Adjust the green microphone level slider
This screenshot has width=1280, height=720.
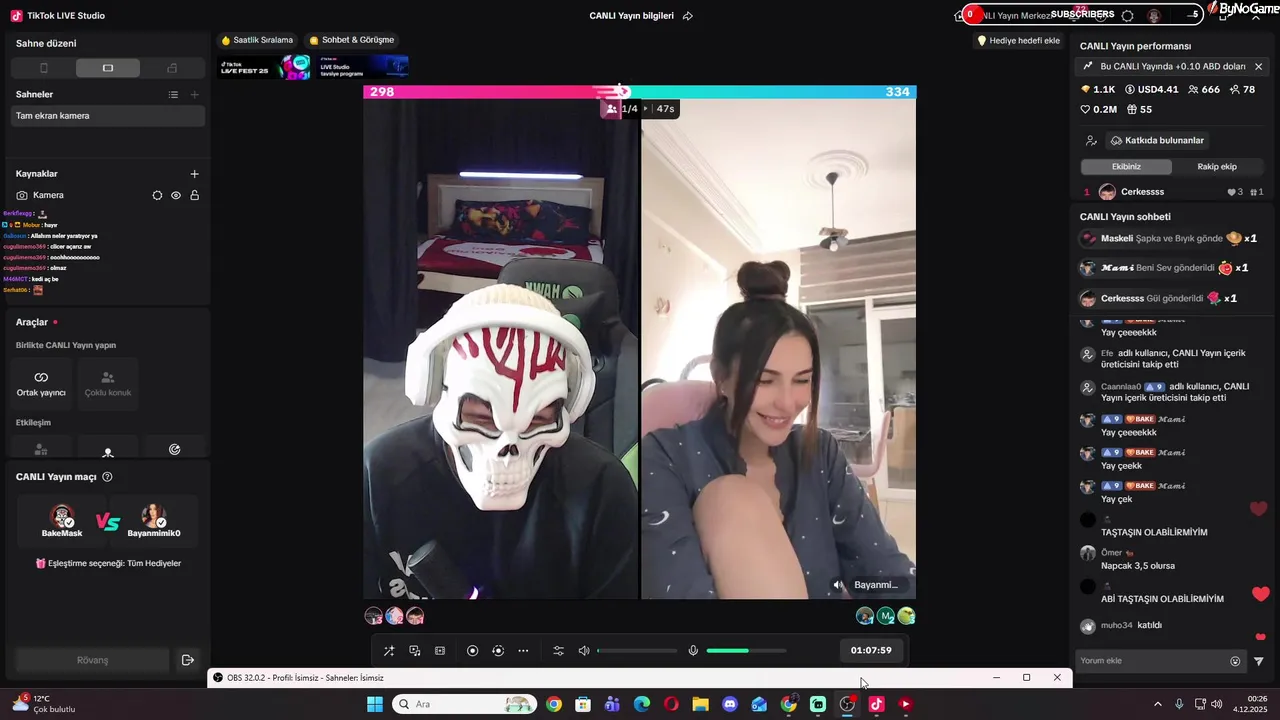(x=746, y=651)
